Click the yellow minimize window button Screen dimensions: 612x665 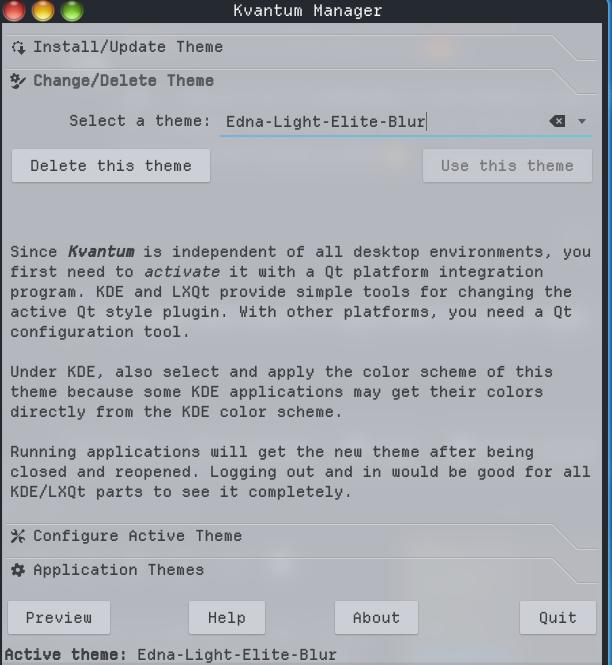click(43, 11)
